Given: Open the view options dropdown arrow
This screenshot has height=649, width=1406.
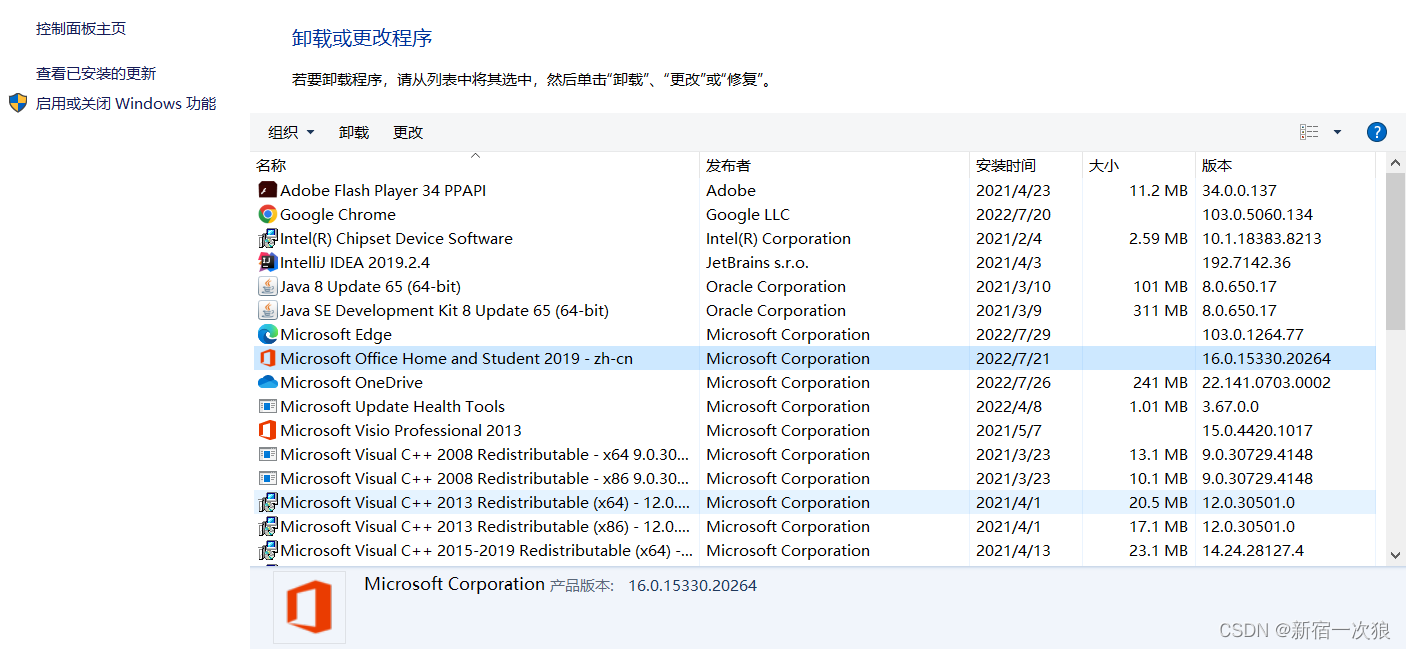Looking at the screenshot, I should coord(1337,132).
